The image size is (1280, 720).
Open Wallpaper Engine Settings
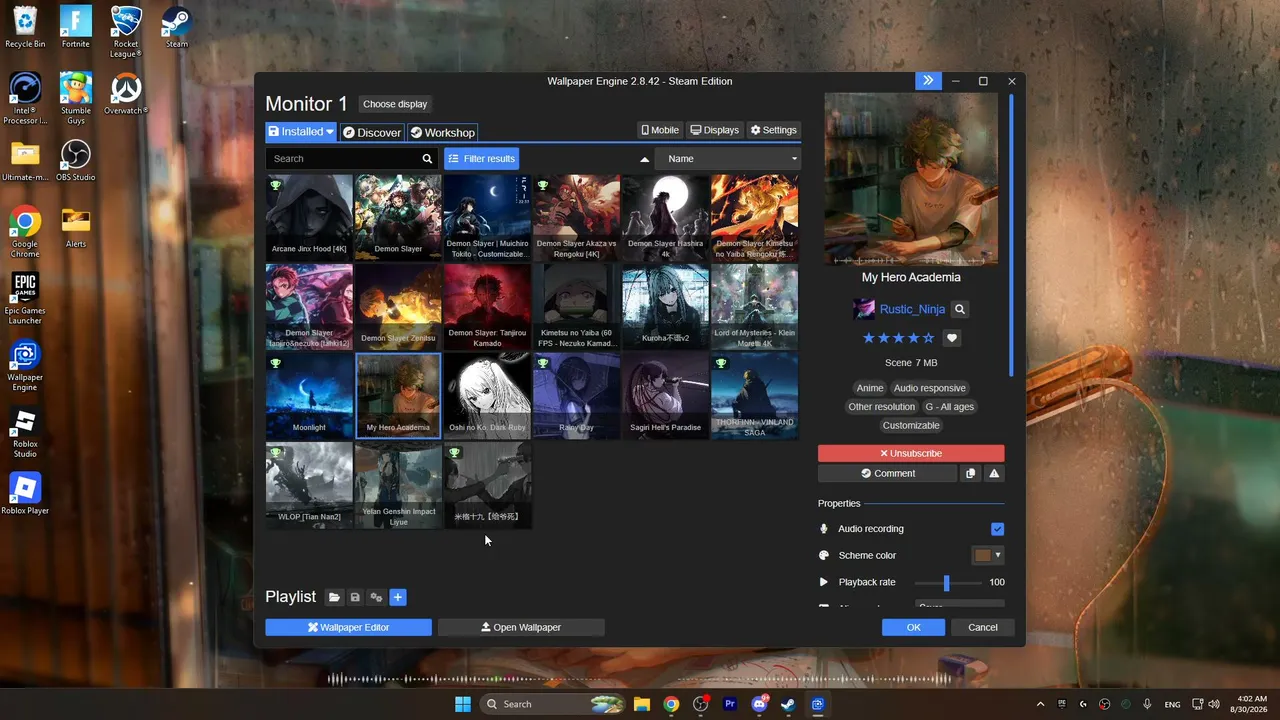774,130
